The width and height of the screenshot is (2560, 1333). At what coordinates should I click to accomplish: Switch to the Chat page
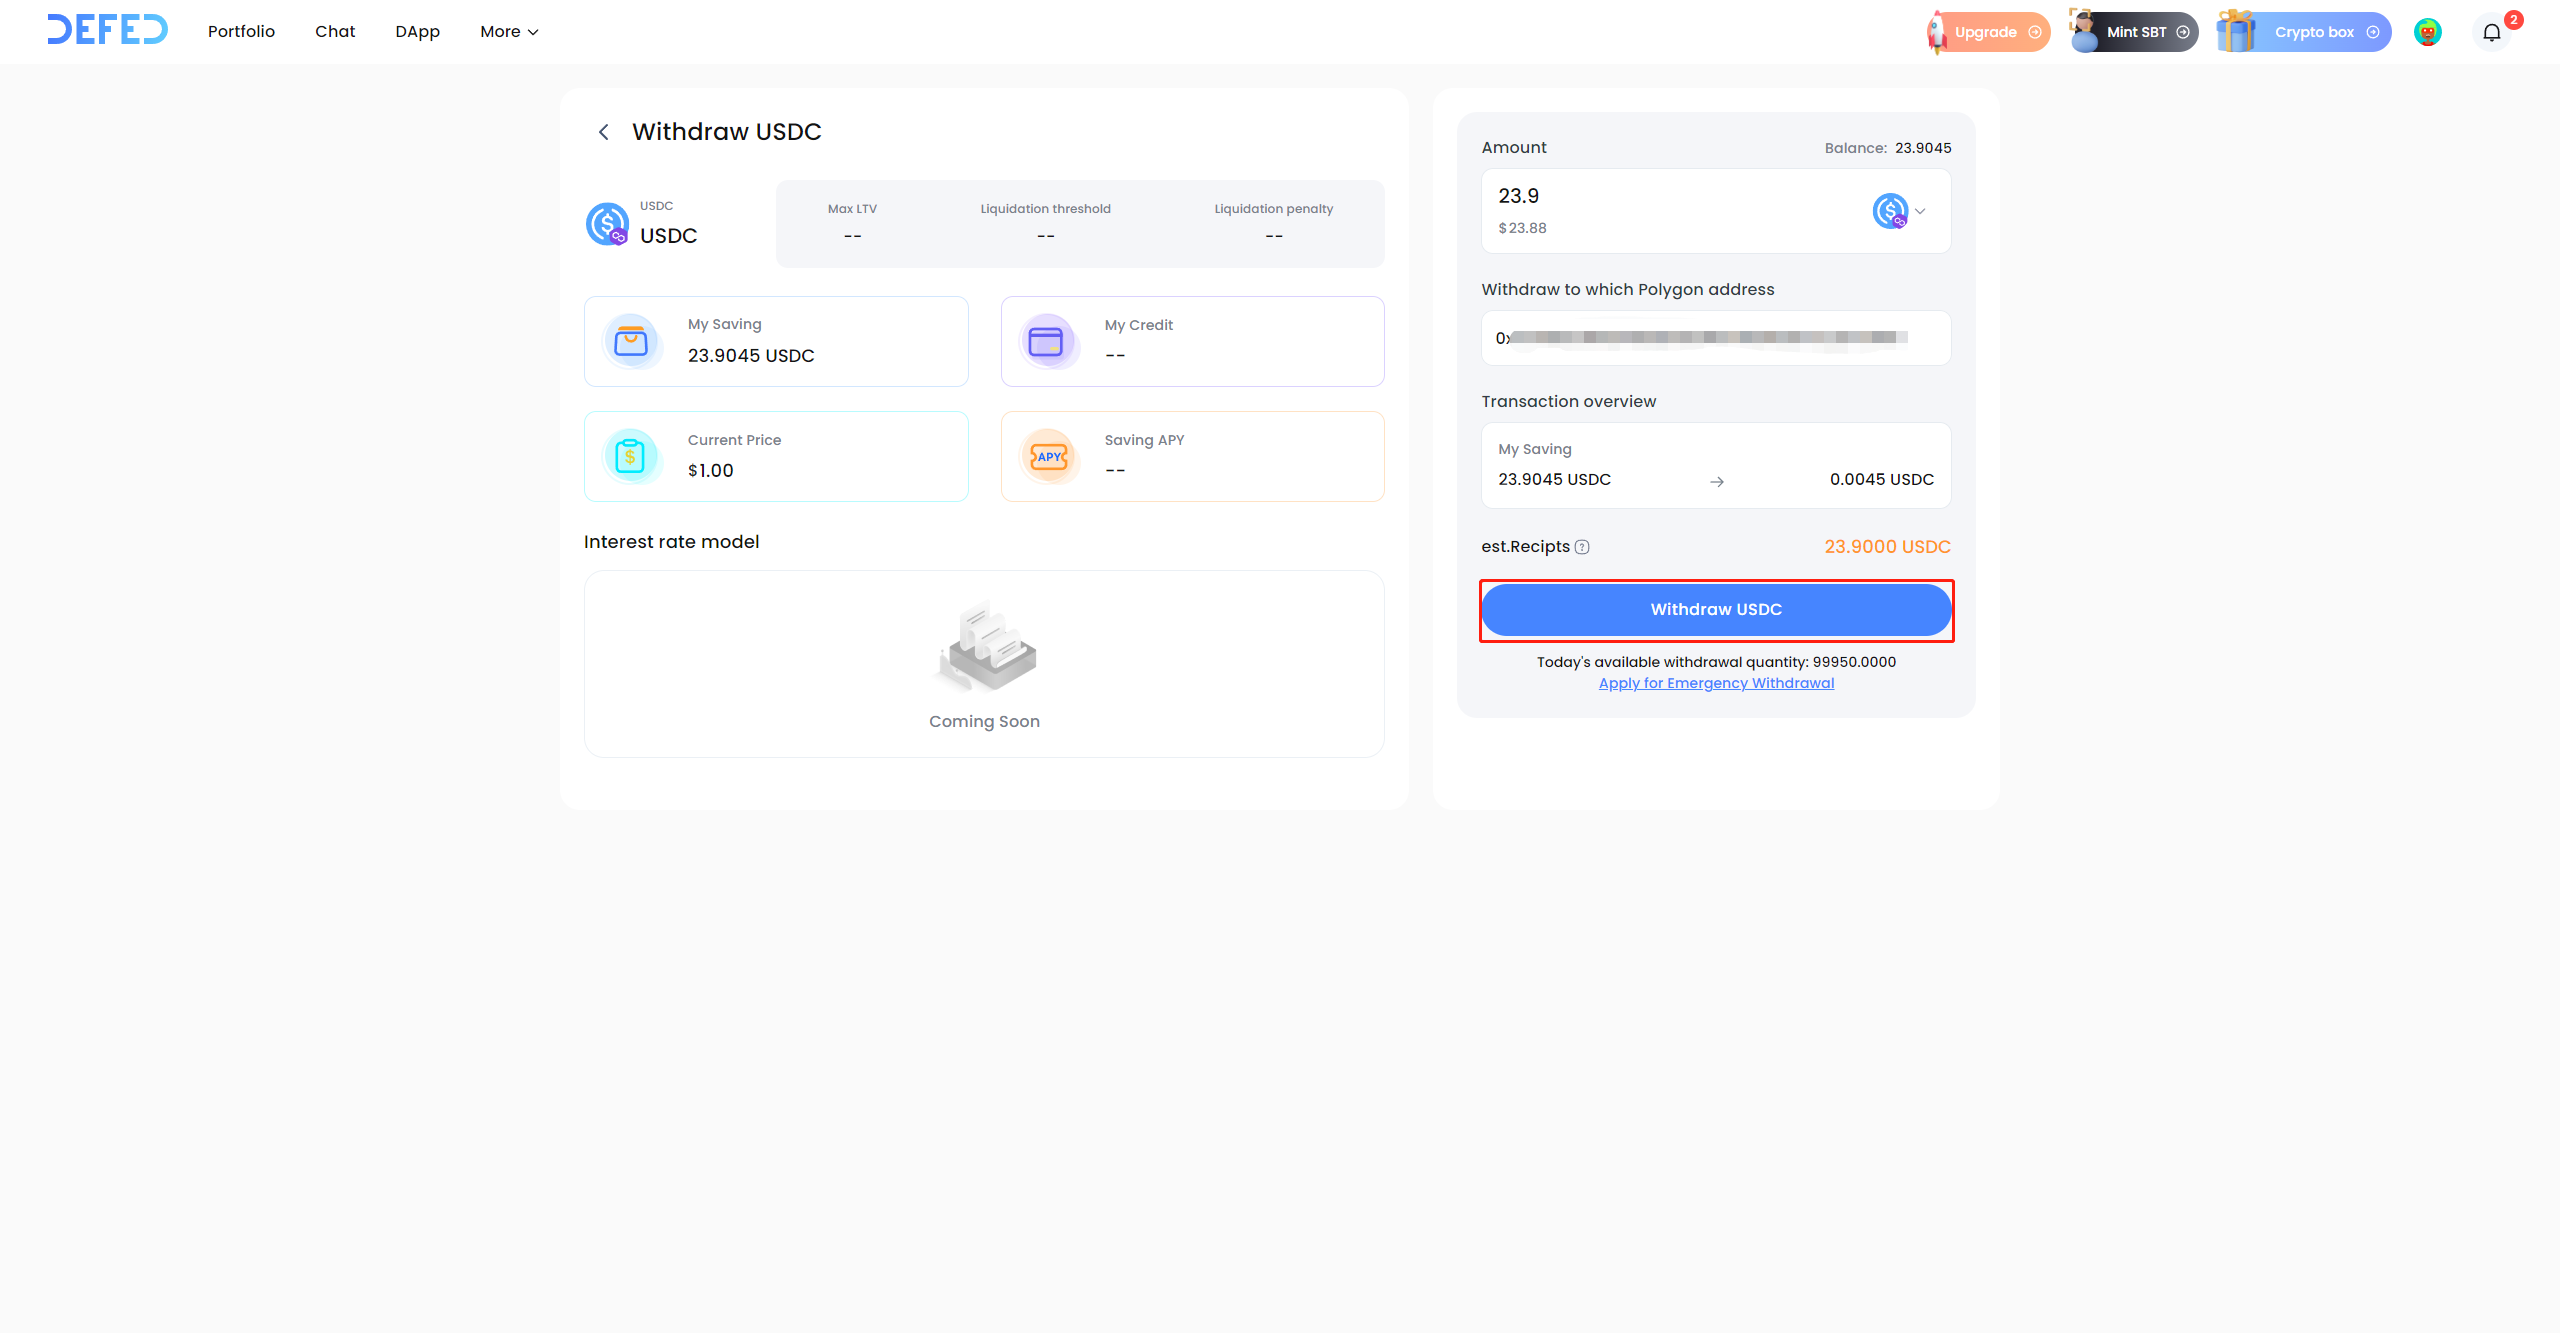click(335, 32)
